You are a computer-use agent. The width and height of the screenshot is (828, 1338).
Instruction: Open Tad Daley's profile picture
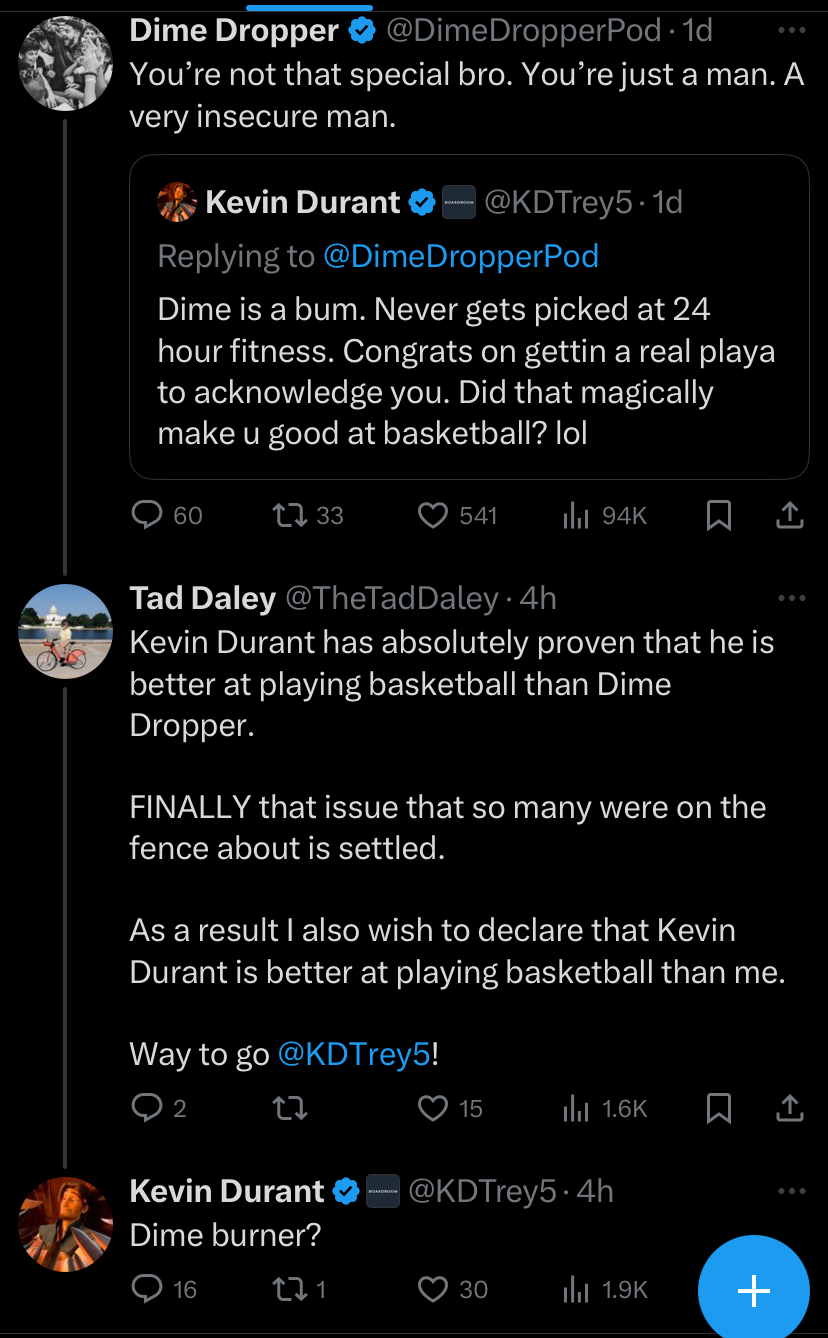coord(66,631)
